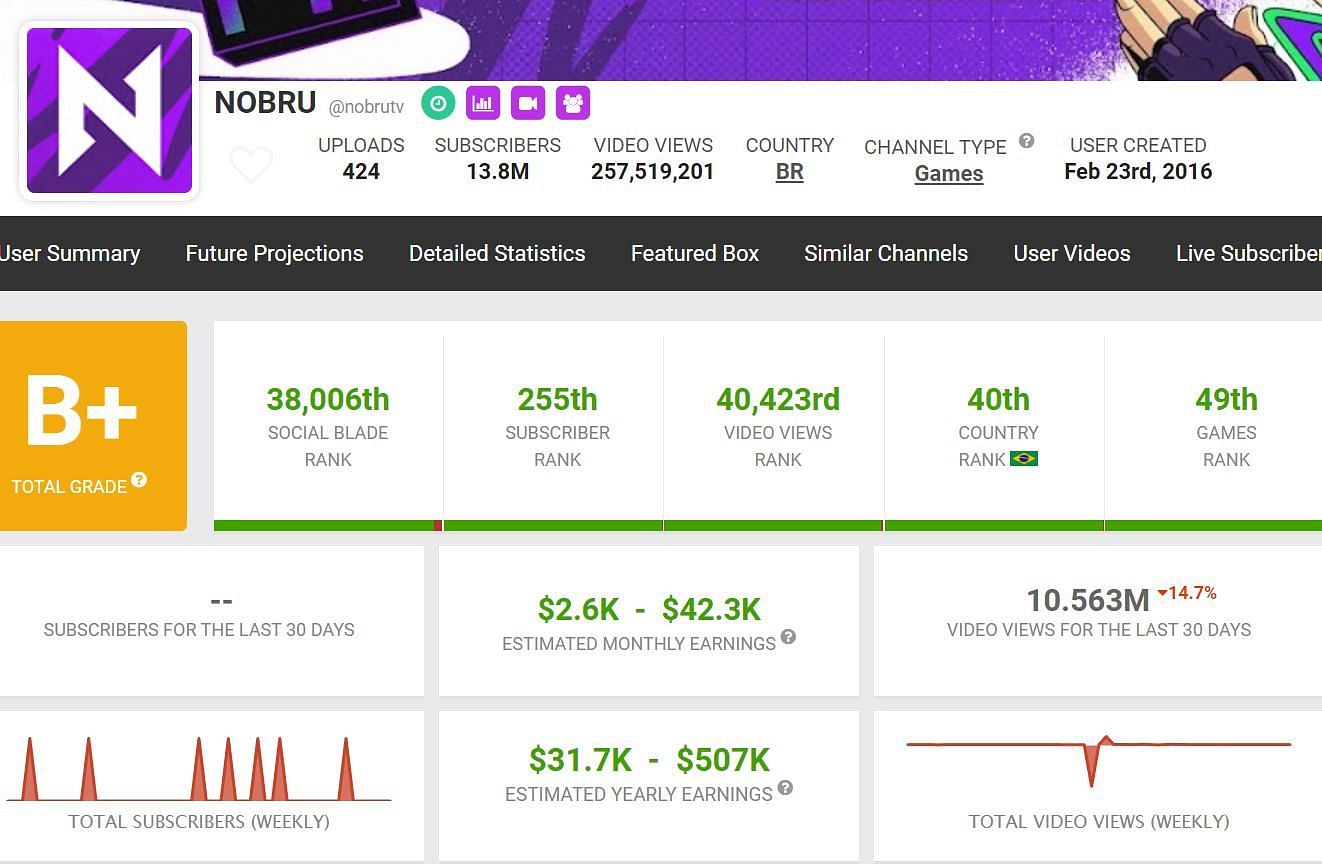Click the B+ total grade badge
The width and height of the screenshot is (1322, 866).
click(93, 426)
